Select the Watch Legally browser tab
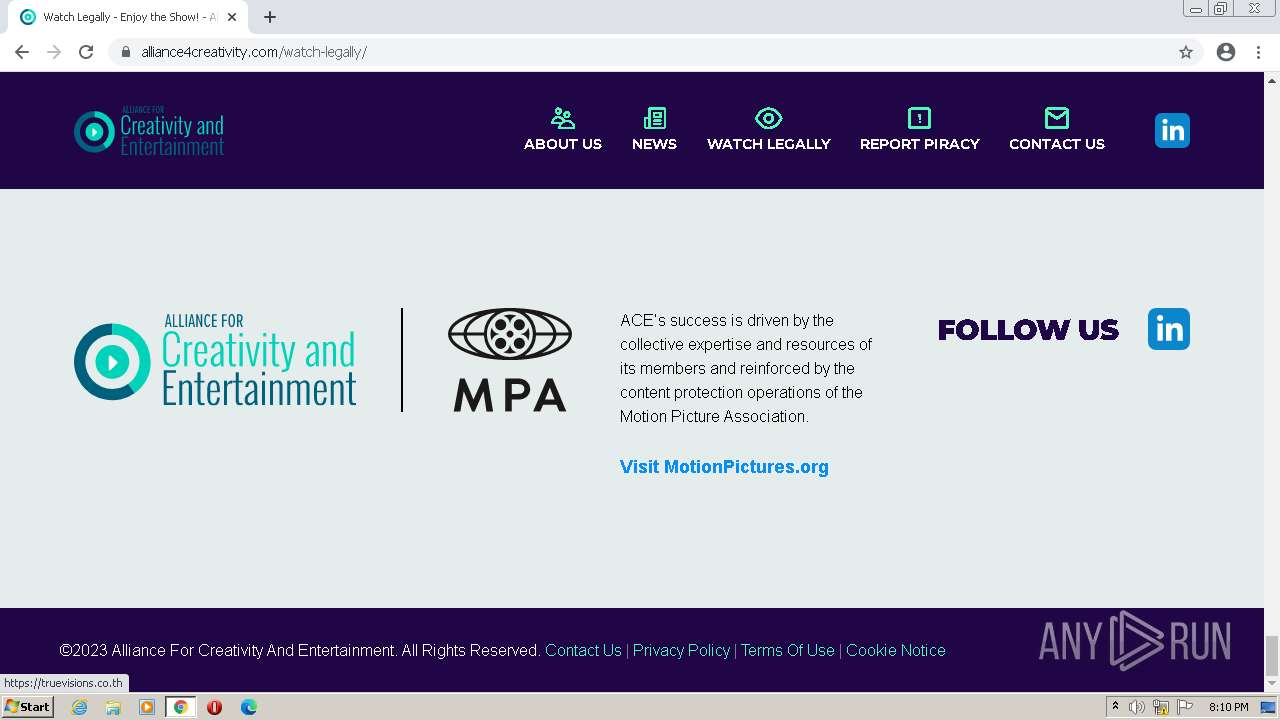1280x720 pixels. [x=128, y=17]
